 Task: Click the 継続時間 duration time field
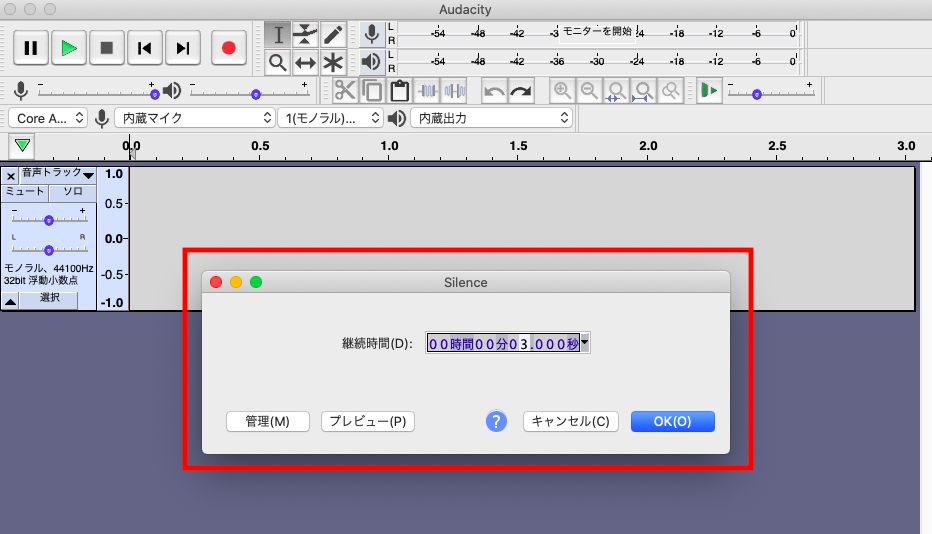point(503,343)
